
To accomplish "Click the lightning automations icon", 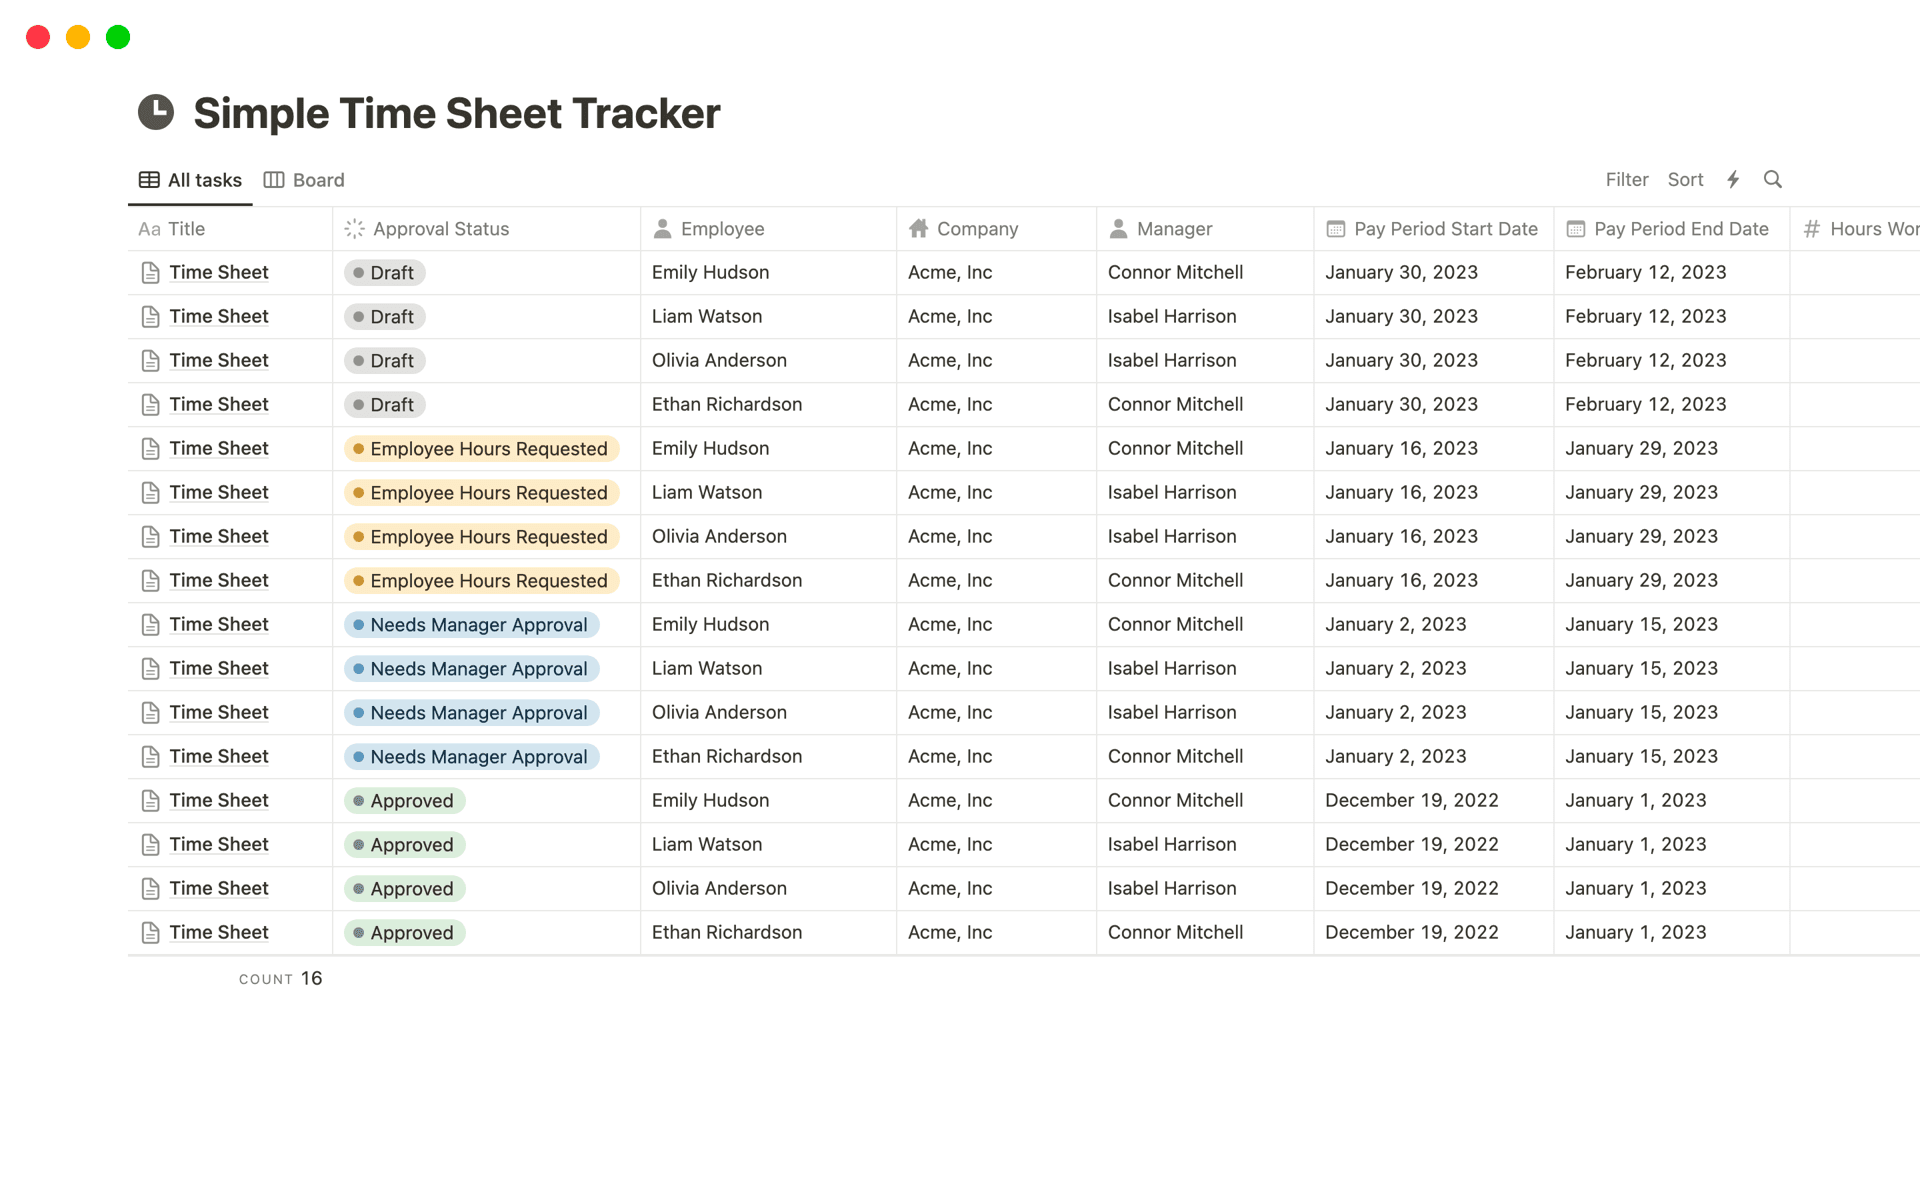I will tap(1733, 179).
